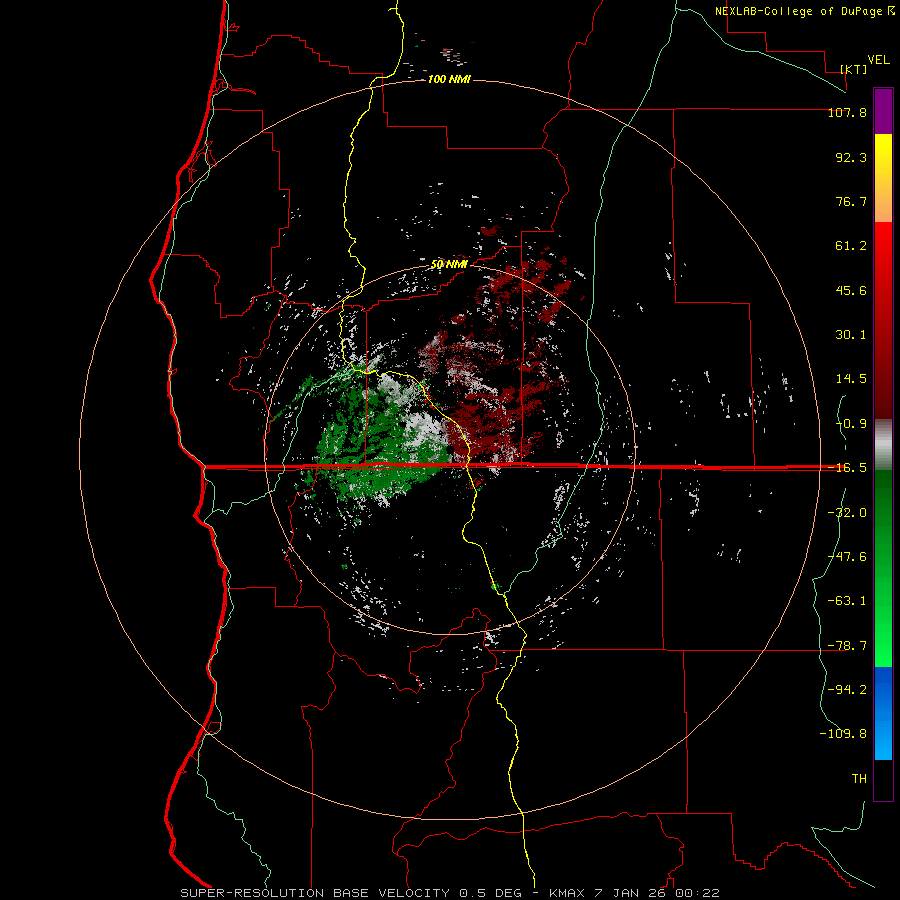This screenshot has width=900, height=900.
Task: Click the TH threshold label
Action: (859, 779)
